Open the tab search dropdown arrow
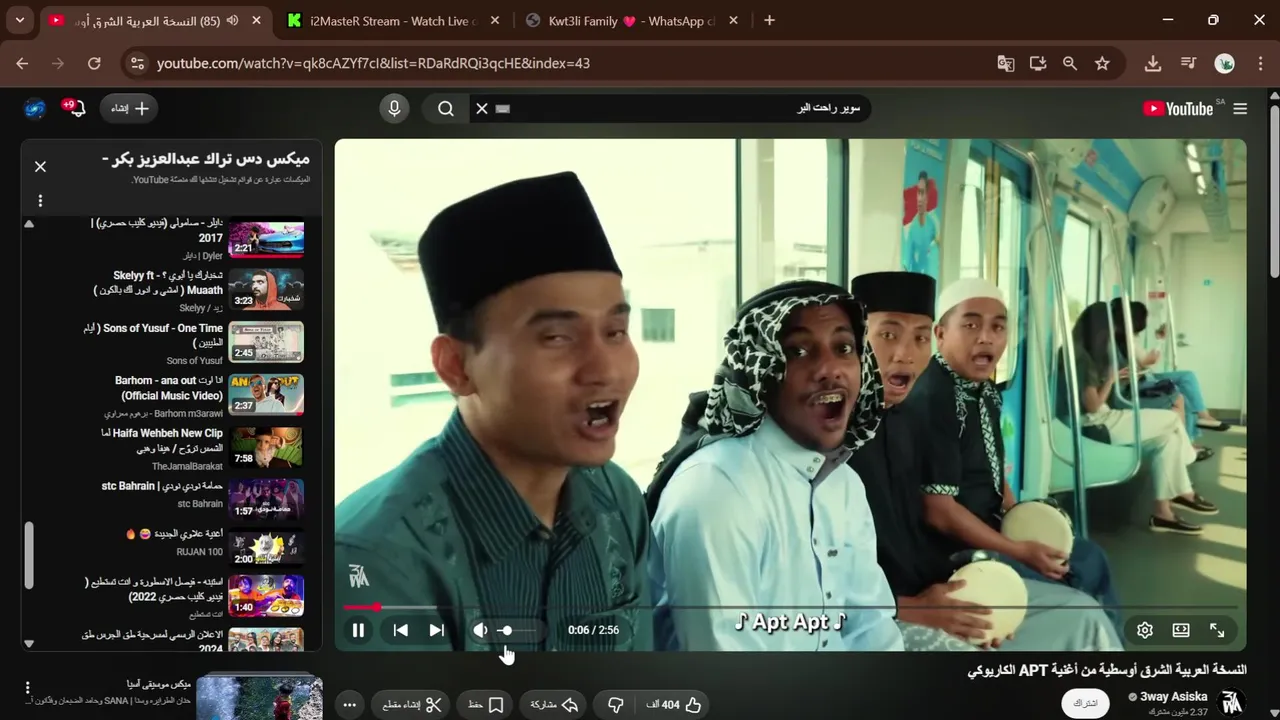Viewport: 1280px width, 720px height. [20, 20]
